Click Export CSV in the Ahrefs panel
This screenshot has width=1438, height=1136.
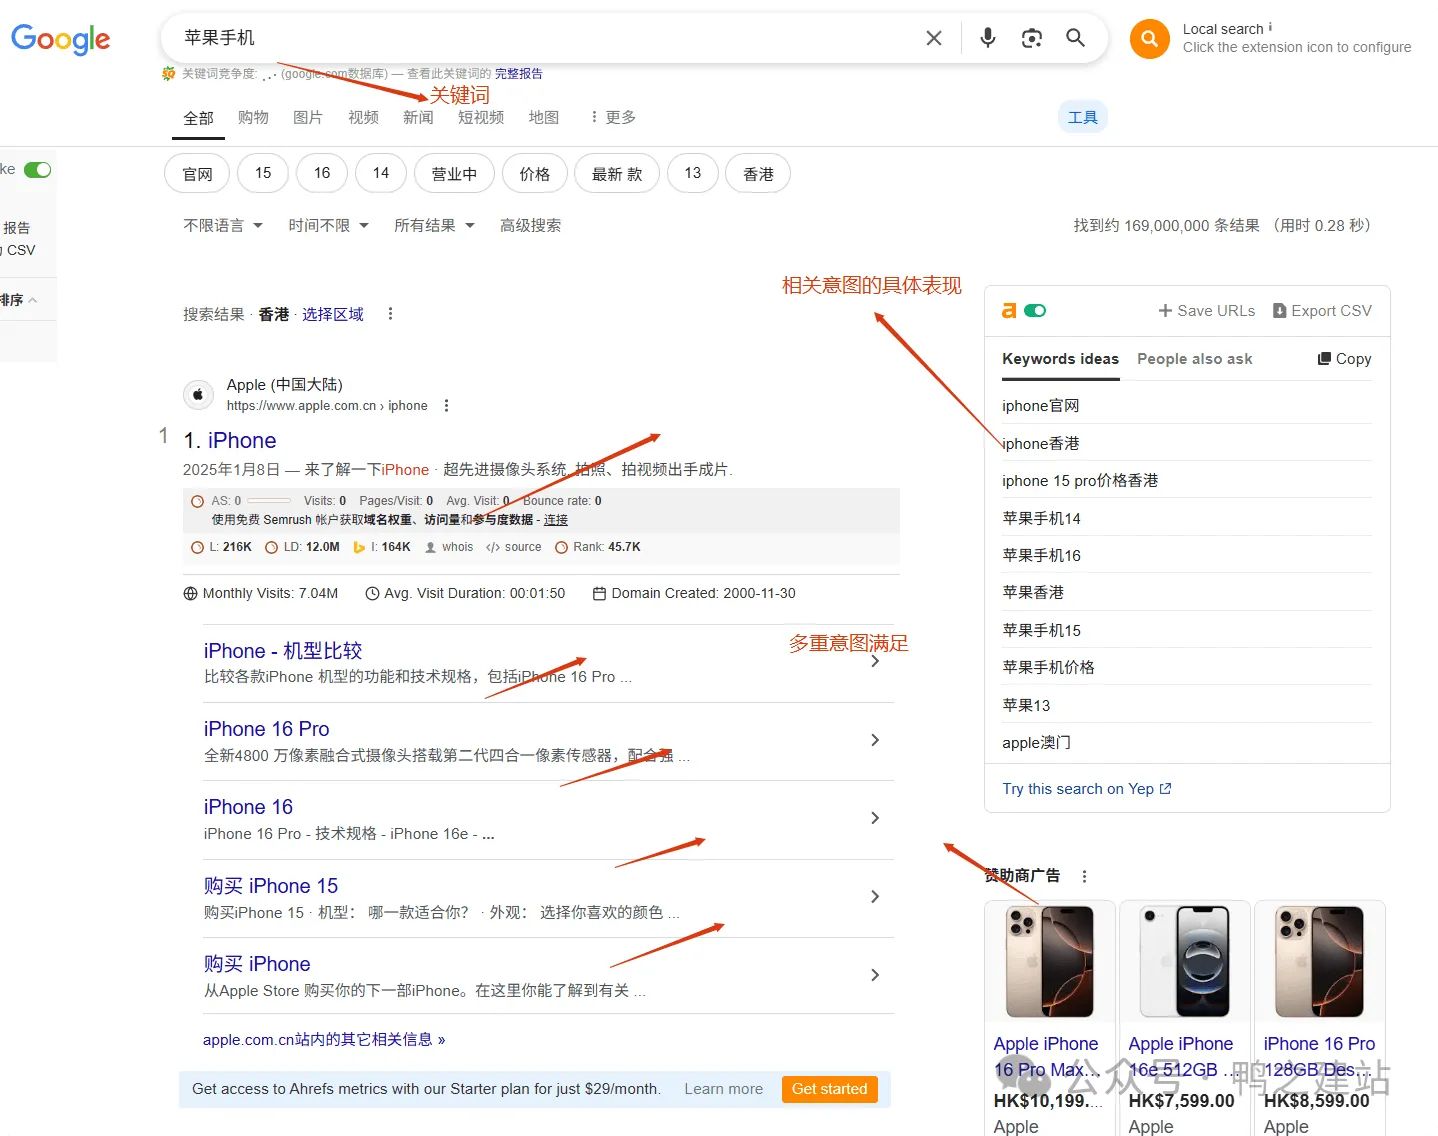pos(1322,311)
